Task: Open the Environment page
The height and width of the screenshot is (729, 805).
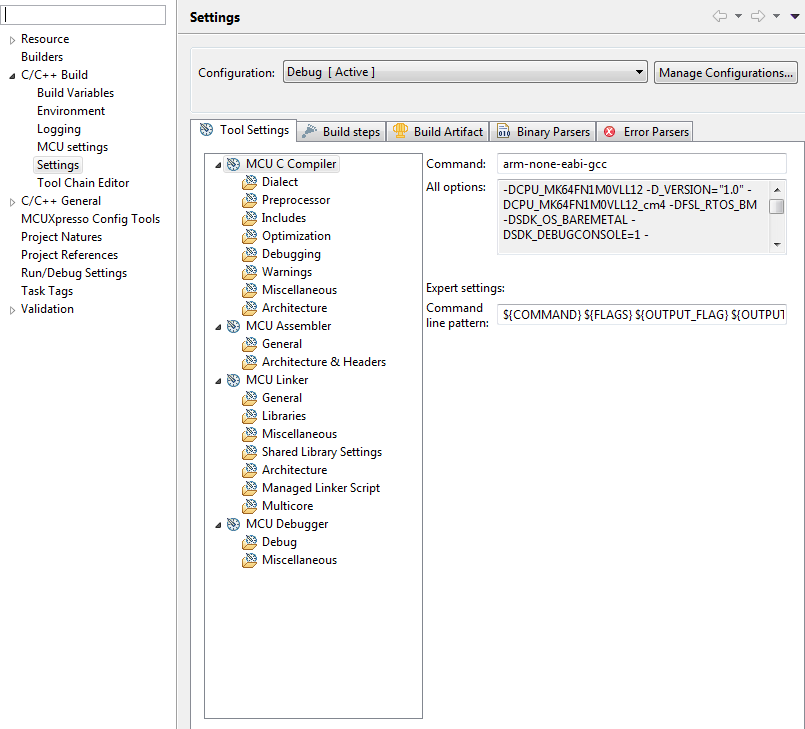Action: 71,111
